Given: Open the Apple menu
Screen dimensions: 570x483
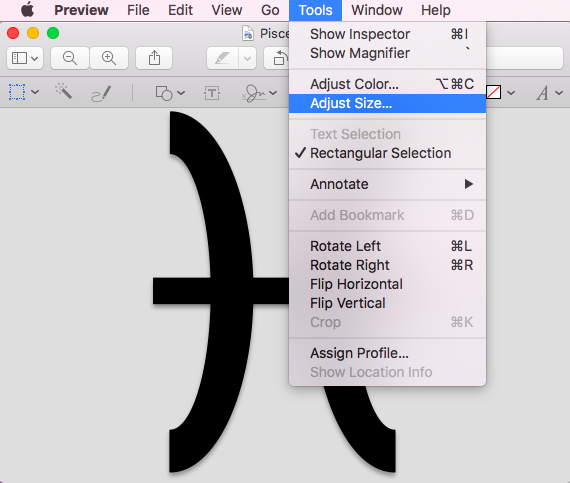Looking at the screenshot, I should coord(27,10).
